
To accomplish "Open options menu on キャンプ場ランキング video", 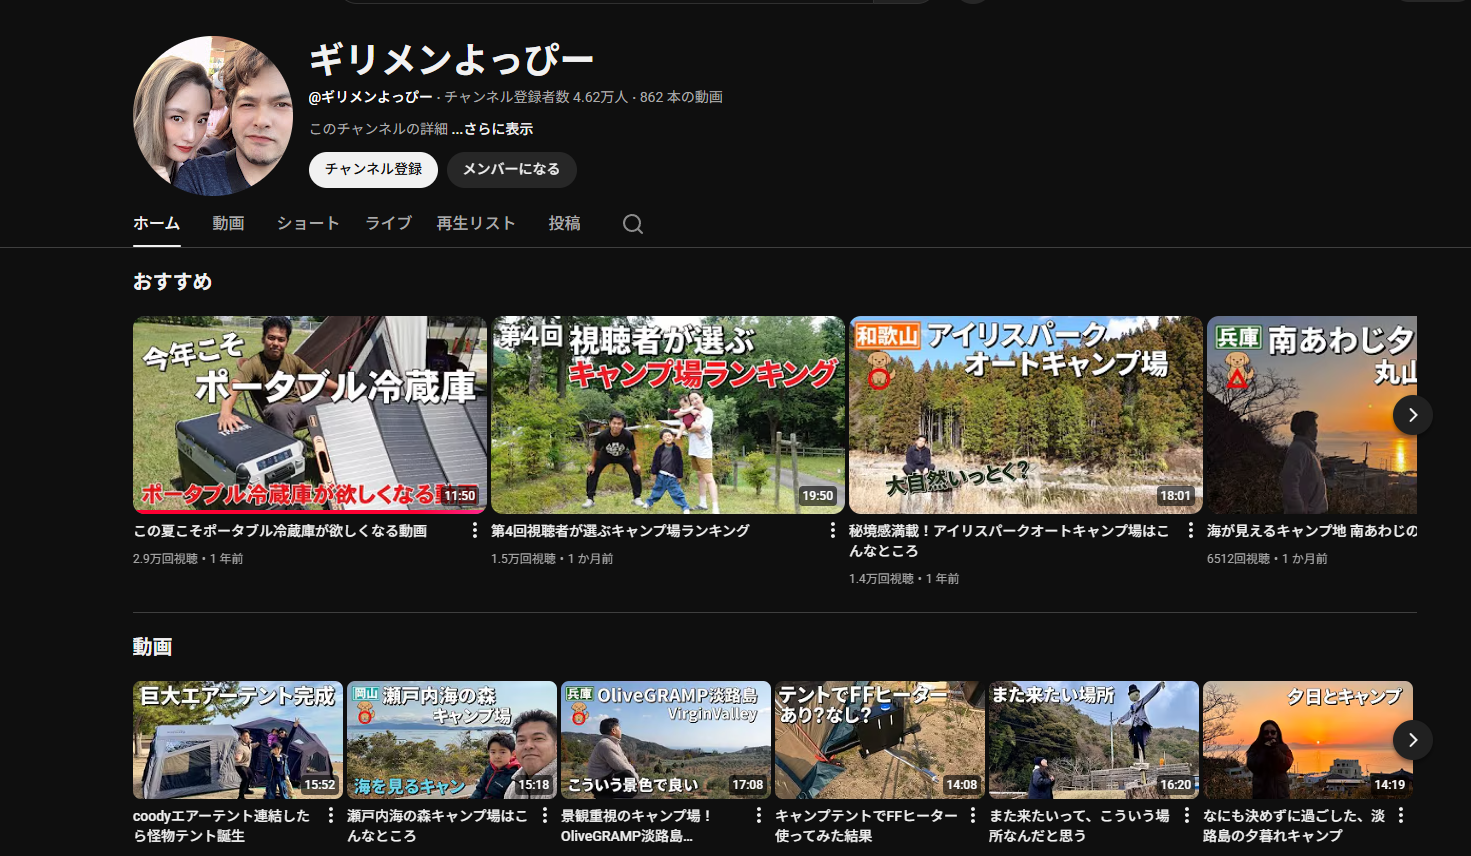I will 832,531.
